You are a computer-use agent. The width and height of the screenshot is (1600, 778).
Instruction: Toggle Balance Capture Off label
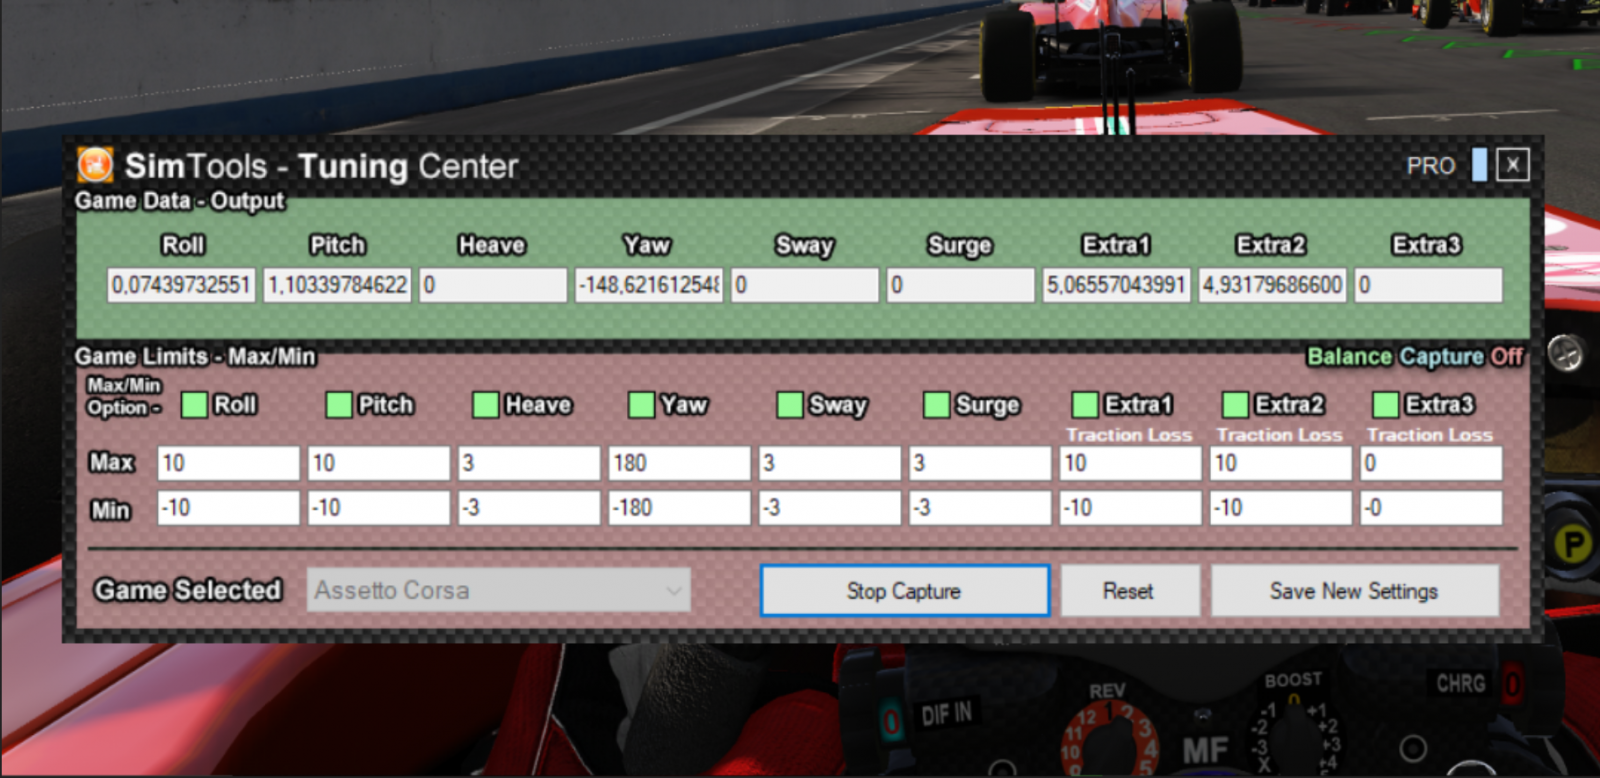1415,357
